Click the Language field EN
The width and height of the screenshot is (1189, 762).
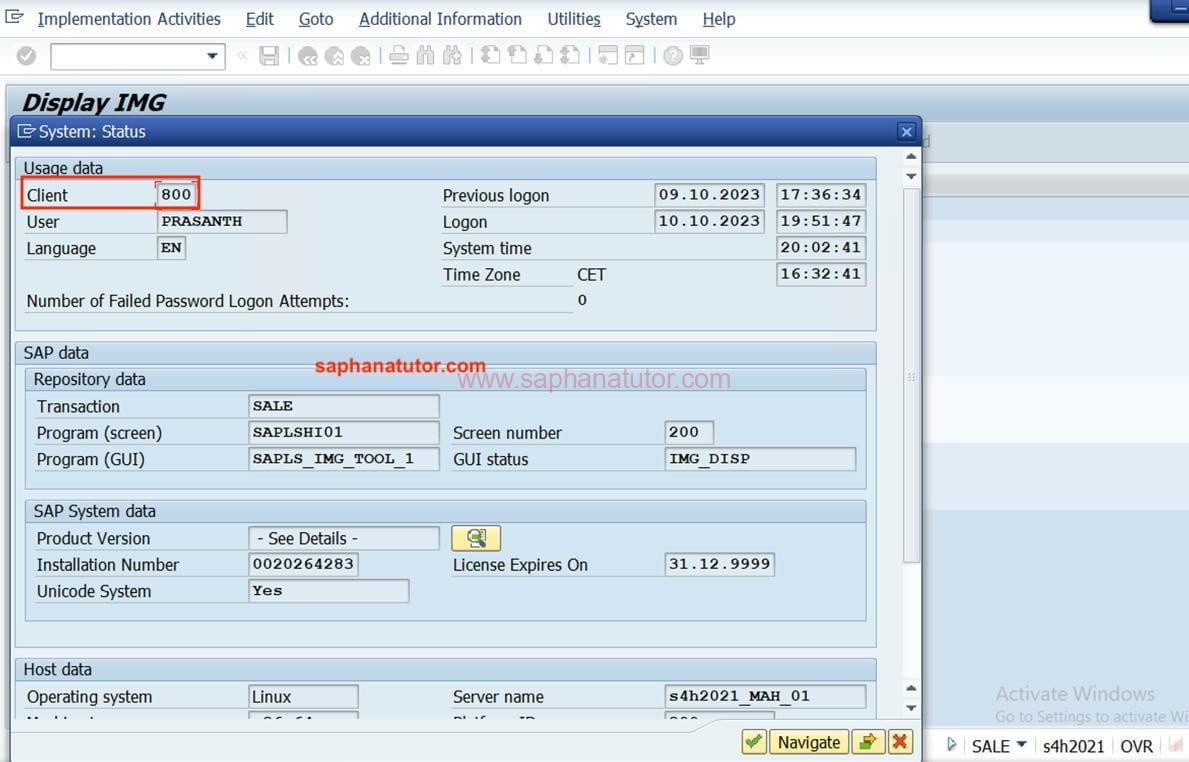tap(171, 248)
